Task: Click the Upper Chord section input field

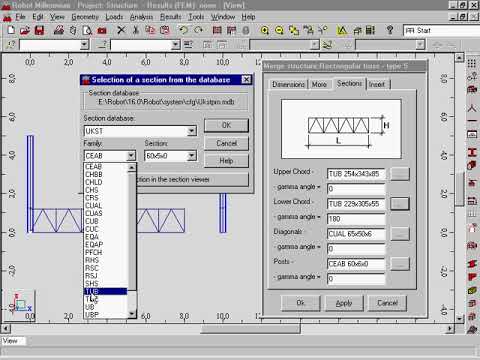Action: (356, 174)
